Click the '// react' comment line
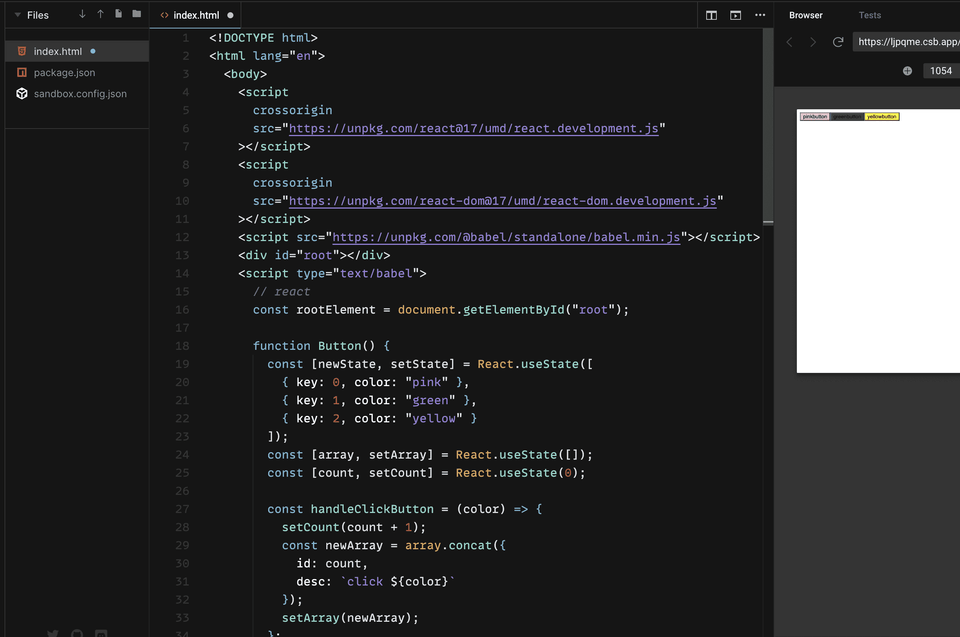Screen dimensions: 960x637 tap(282, 292)
